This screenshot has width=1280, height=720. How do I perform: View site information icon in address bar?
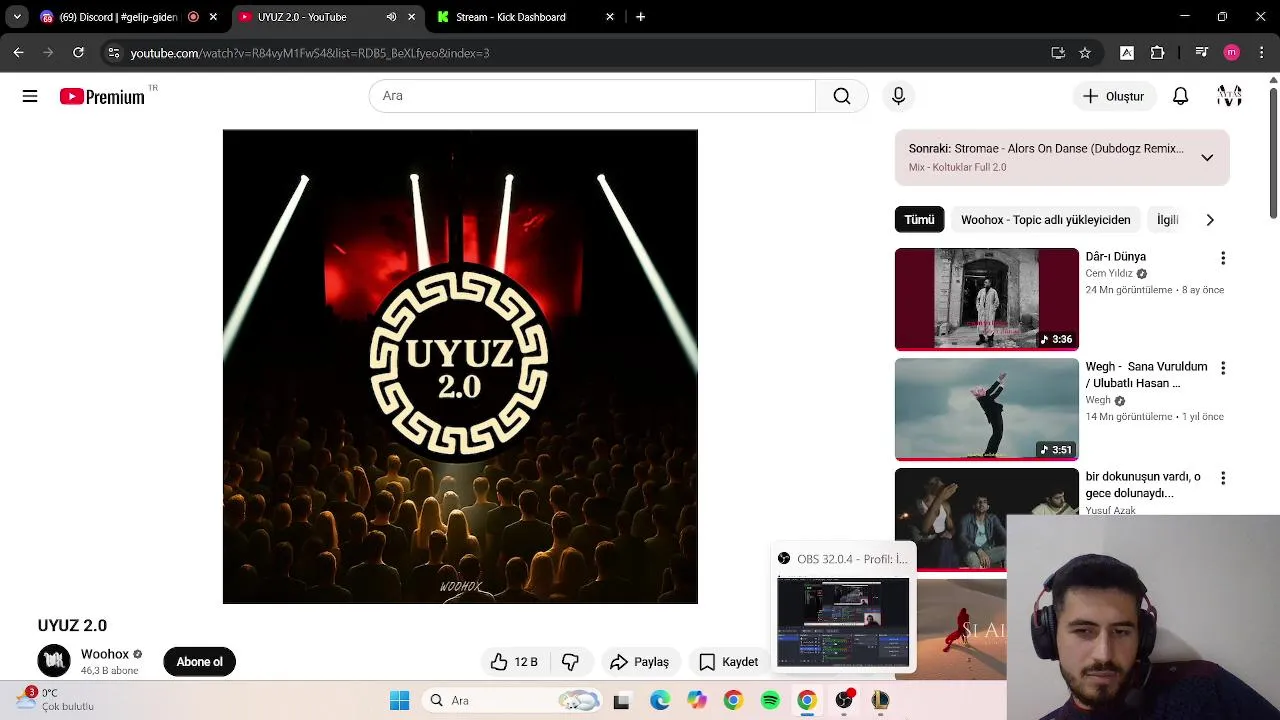pos(114,53)
